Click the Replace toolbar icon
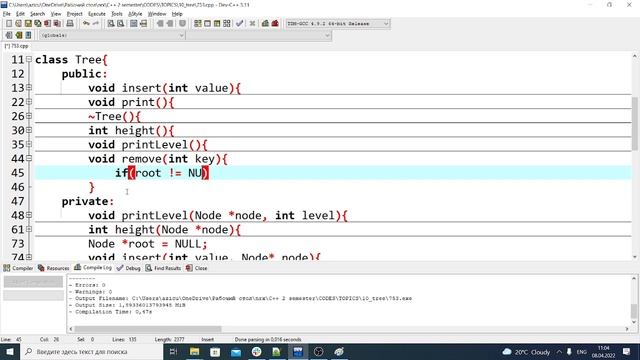 pos(120,24)
